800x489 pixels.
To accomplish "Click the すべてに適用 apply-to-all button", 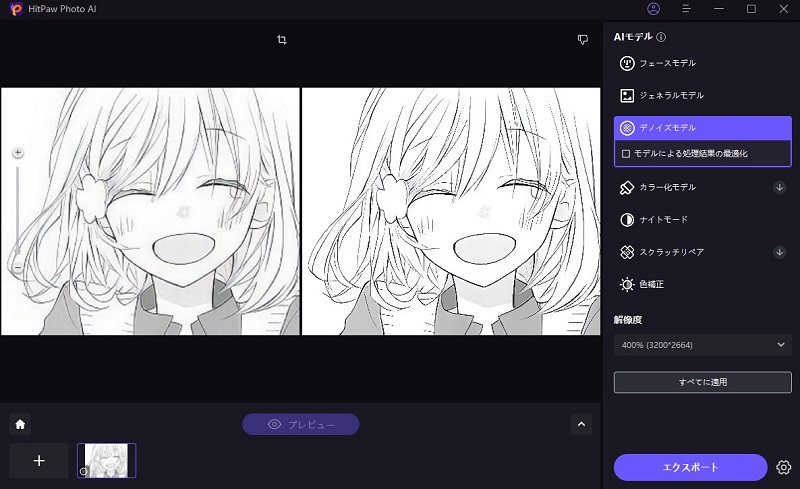I will (x=703, y=382).
